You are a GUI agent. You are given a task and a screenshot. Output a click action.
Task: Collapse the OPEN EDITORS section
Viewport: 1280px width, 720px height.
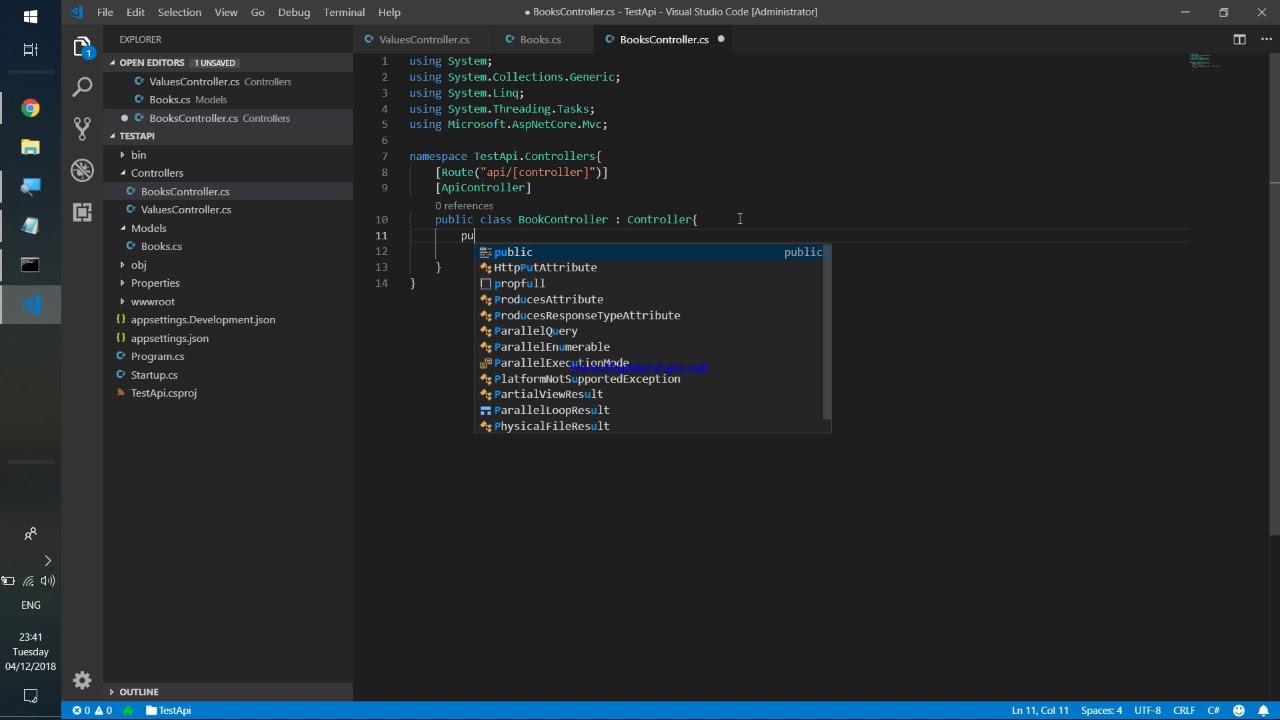[151, 63]
